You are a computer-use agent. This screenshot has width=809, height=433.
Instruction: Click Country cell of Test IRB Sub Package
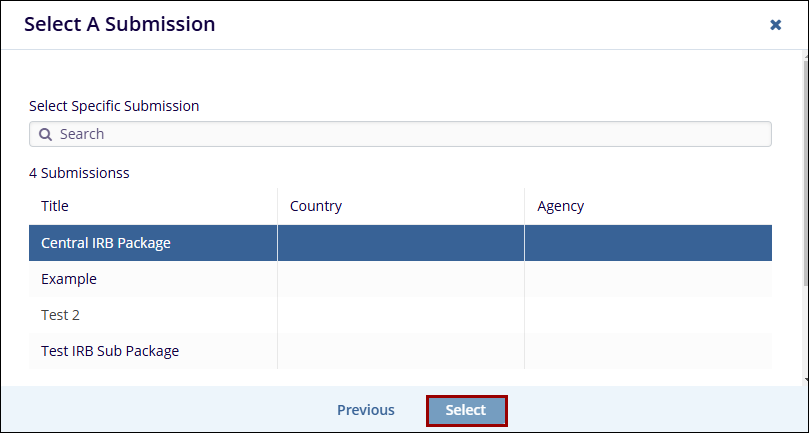[x=400, y=351]
